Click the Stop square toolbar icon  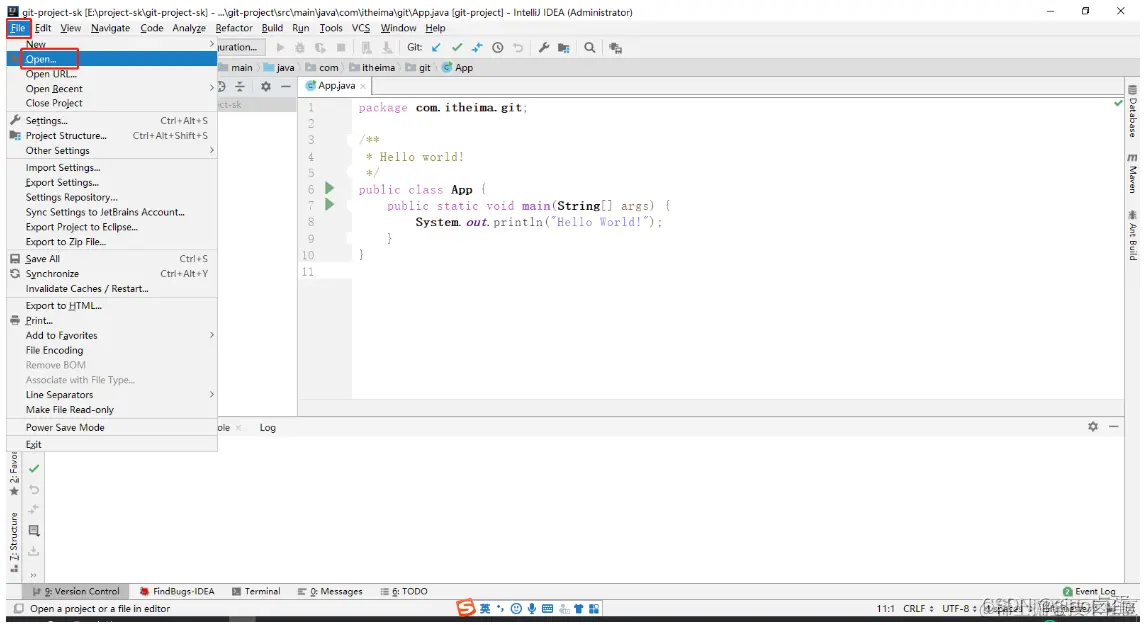[x=340, y=47]
